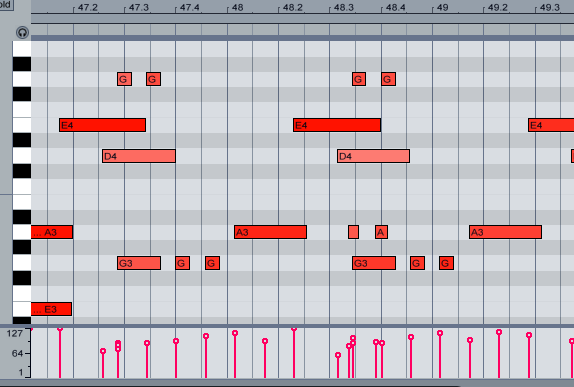
Task: Toggle the headphone MIDI preview icon
Action: [22, 33]
